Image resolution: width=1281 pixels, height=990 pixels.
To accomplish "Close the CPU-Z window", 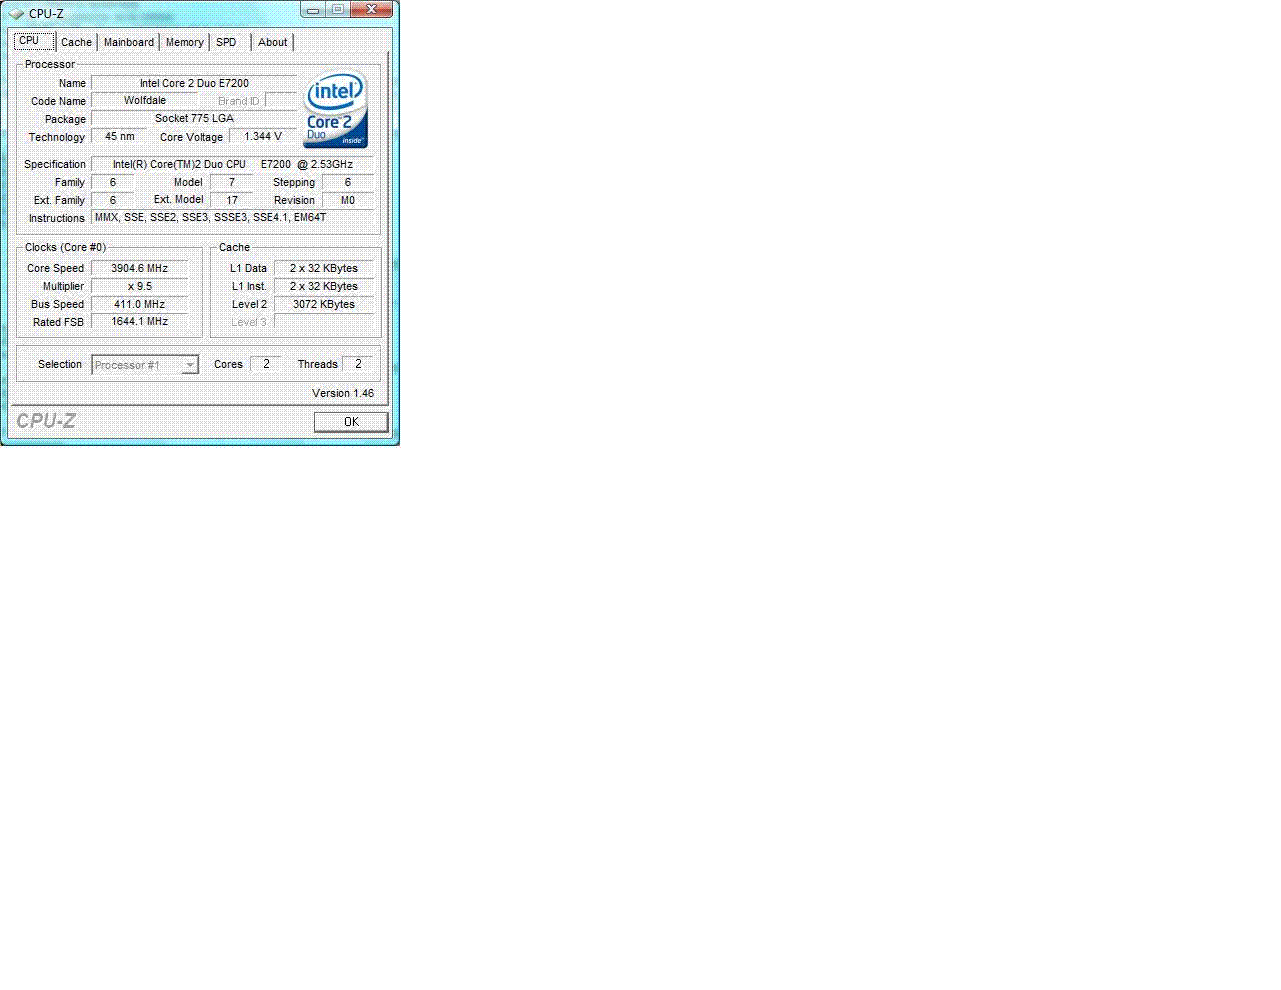I will pos(371,10).
